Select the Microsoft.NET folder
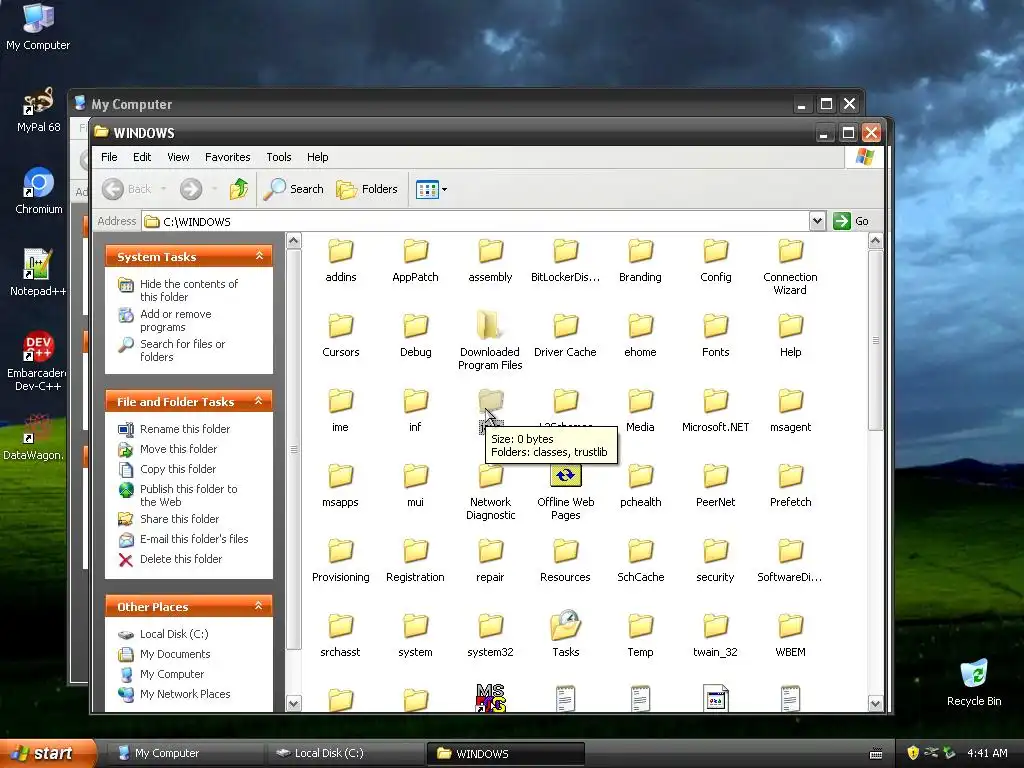This screenshot has width=1024, height=768. (716, 410)
